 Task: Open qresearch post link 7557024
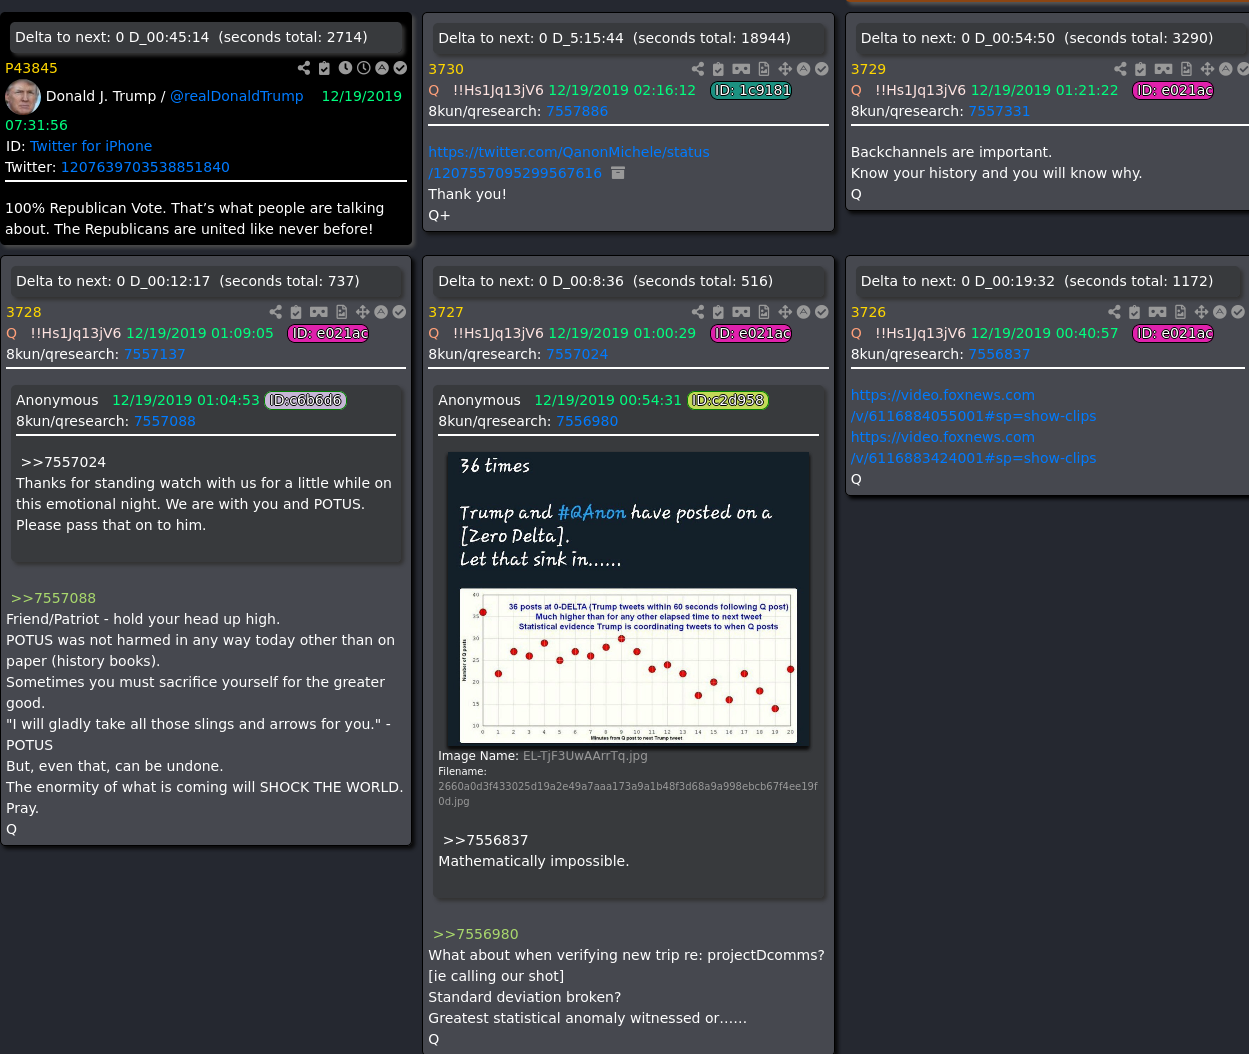(577, 354)
